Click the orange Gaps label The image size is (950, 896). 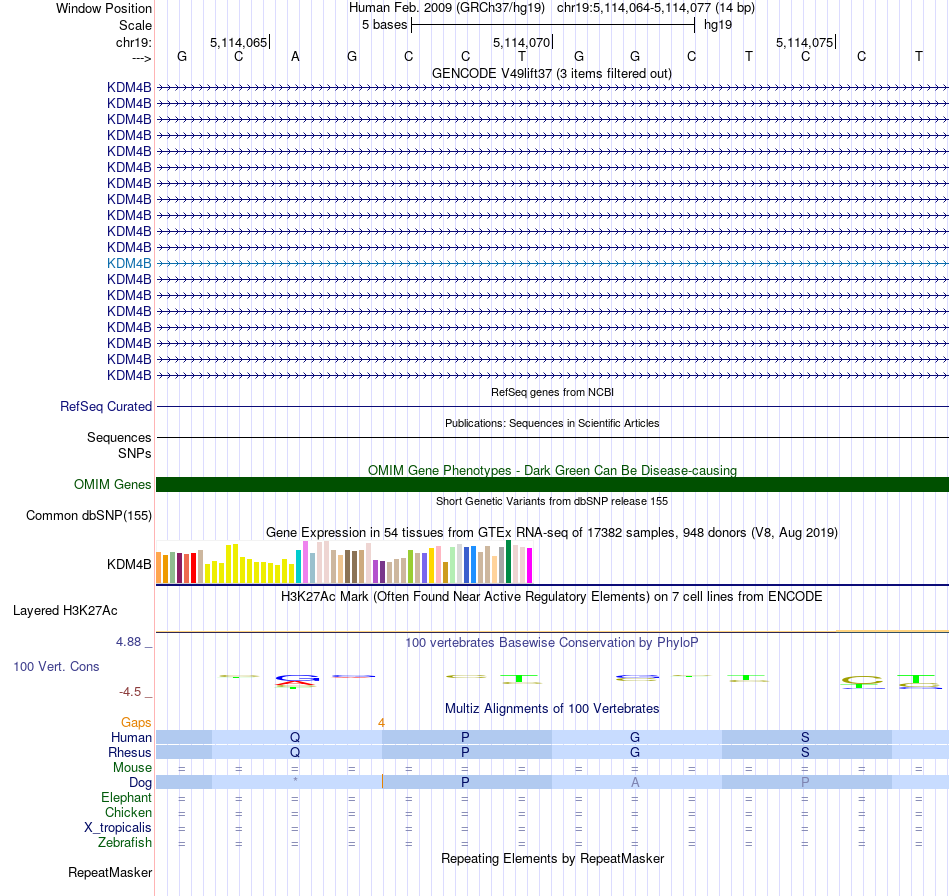pos(136,722)
